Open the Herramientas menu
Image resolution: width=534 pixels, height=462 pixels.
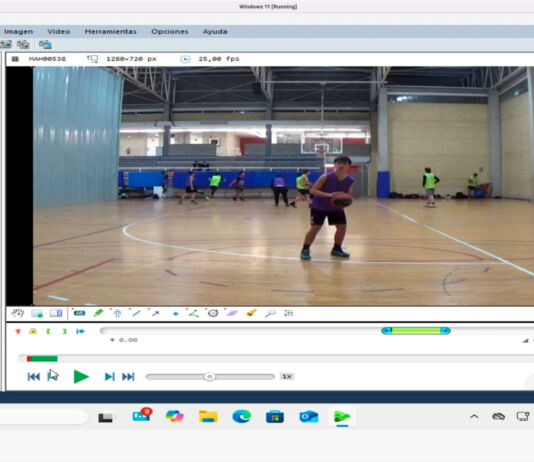click(110, 31)
